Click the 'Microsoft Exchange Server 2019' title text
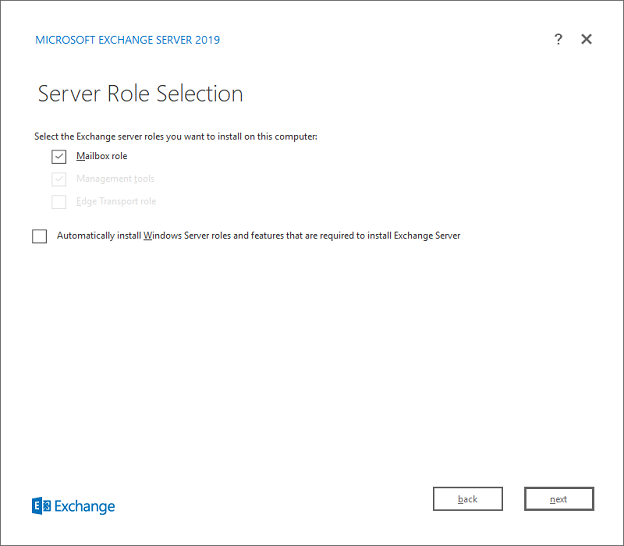Image resolution: width=624 pixels, height=546 pixels. [x=127, y=40]
